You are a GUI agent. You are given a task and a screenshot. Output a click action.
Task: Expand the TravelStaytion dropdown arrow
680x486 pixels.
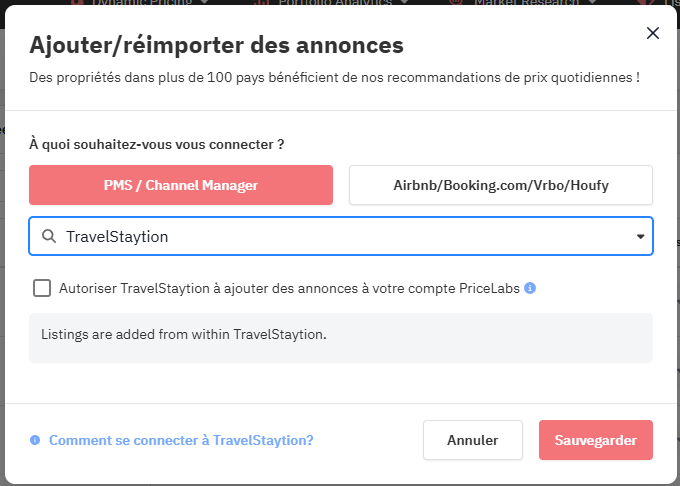coord(640,237)
